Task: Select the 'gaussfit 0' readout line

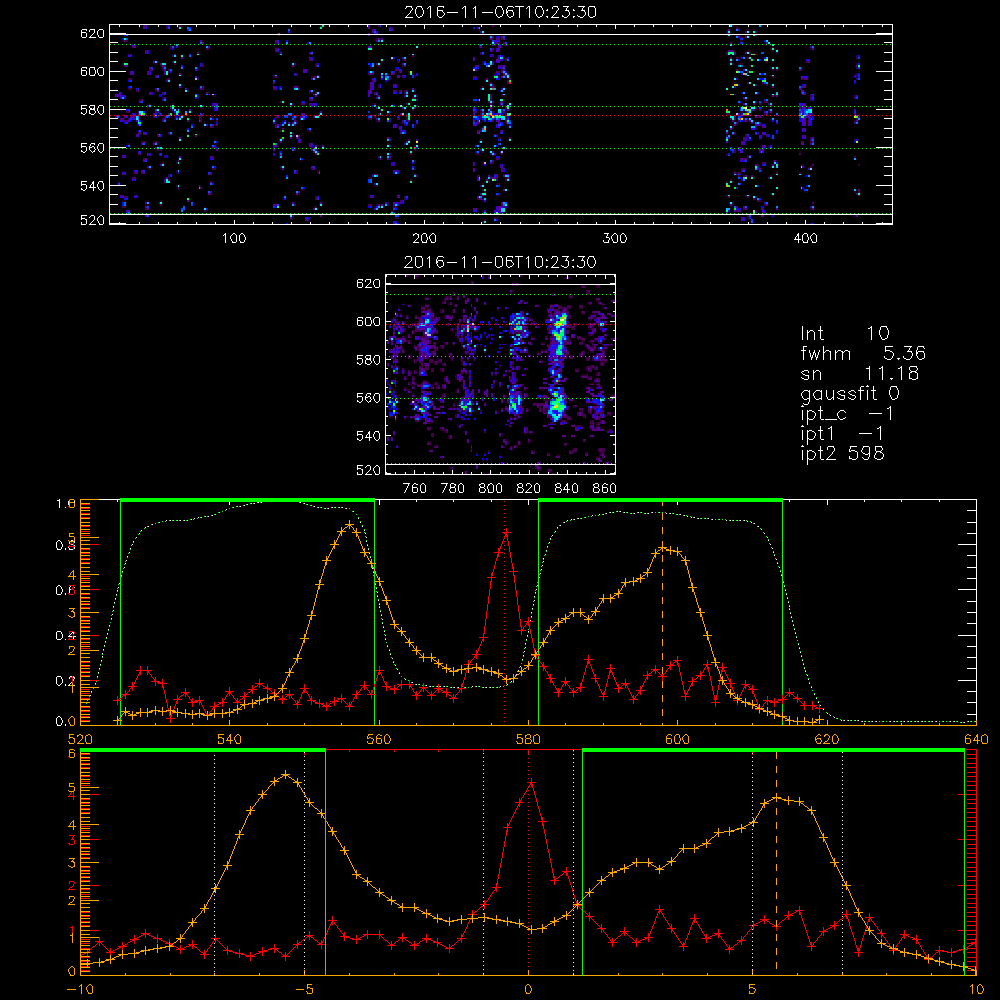Action: [850, 393]
